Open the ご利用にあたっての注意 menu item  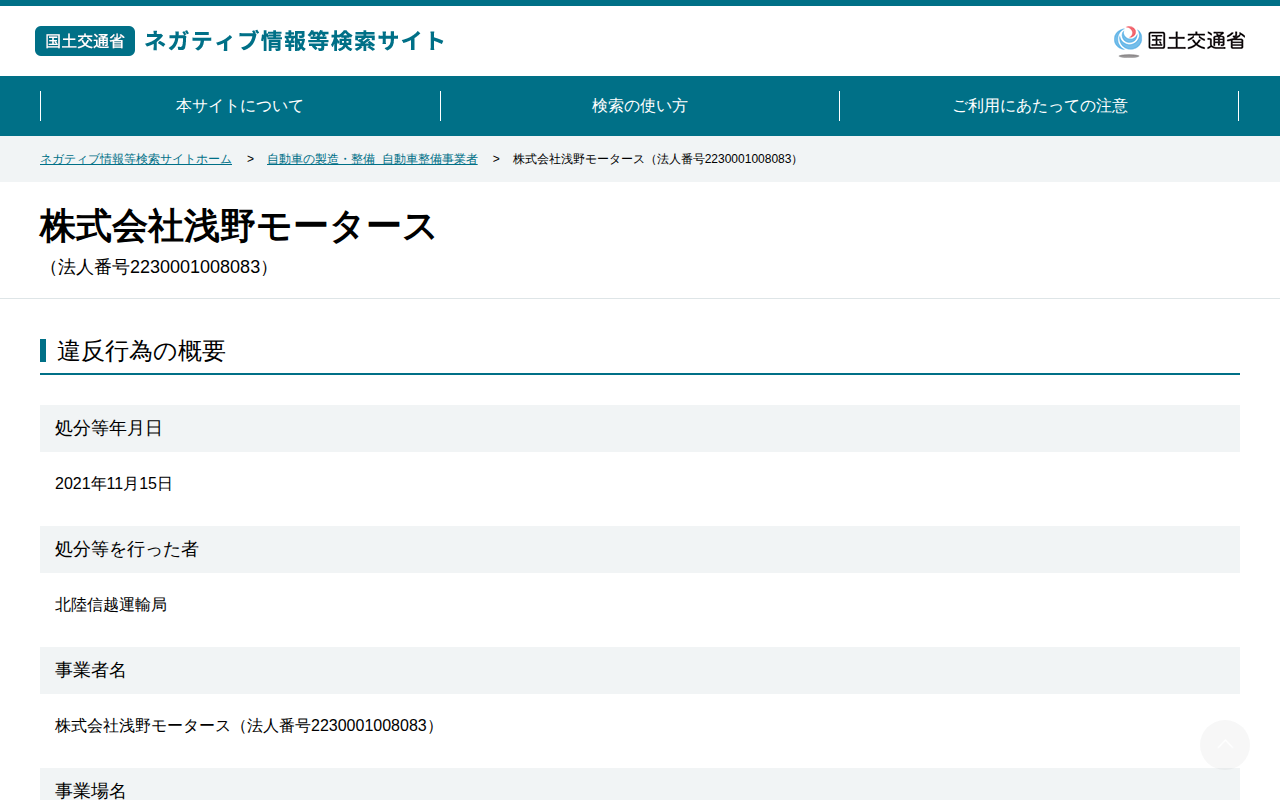point(1040,106)
